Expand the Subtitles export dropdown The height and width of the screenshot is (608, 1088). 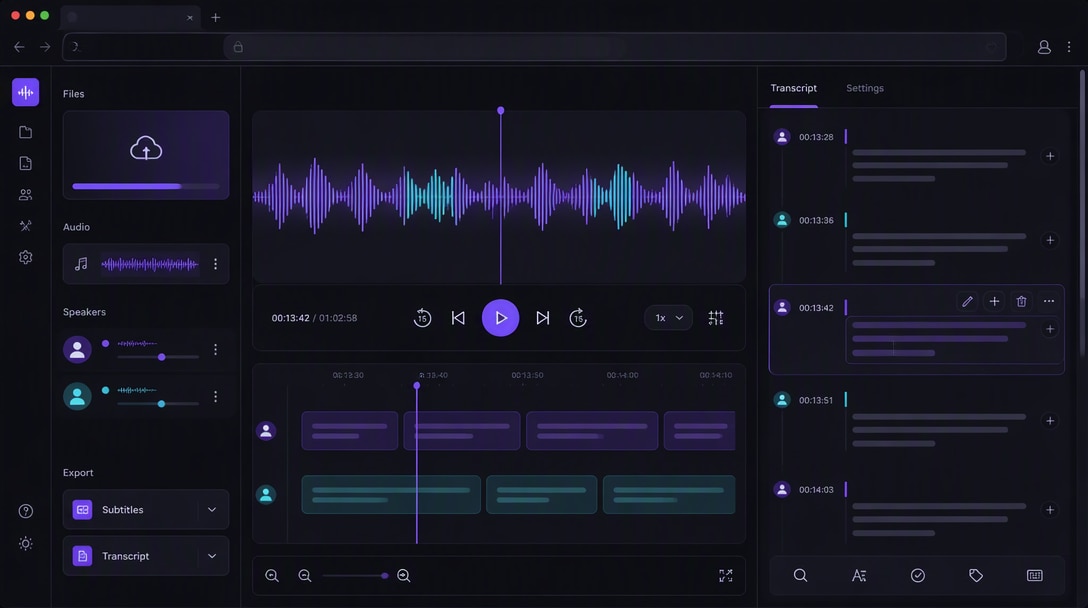212,509
